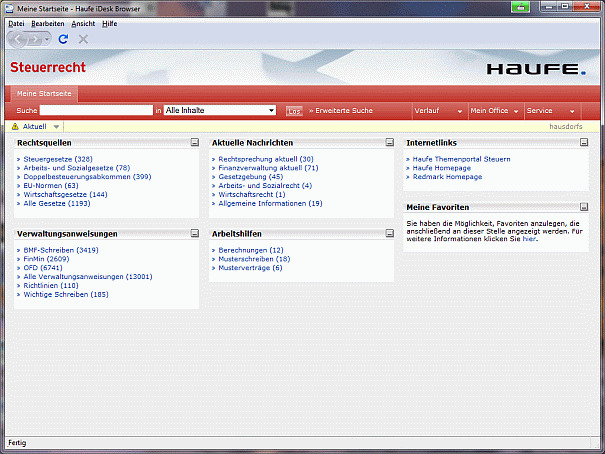Expand the Service dropdown
The image size is (605, 454).
(x=551, y=111)
